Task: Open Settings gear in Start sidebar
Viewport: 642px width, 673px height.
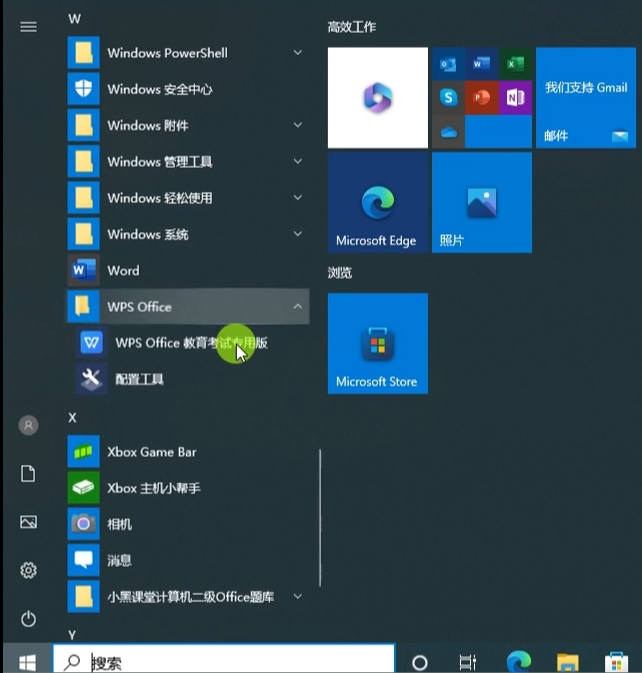Action: pyautogui.click(x=28, y=570)
